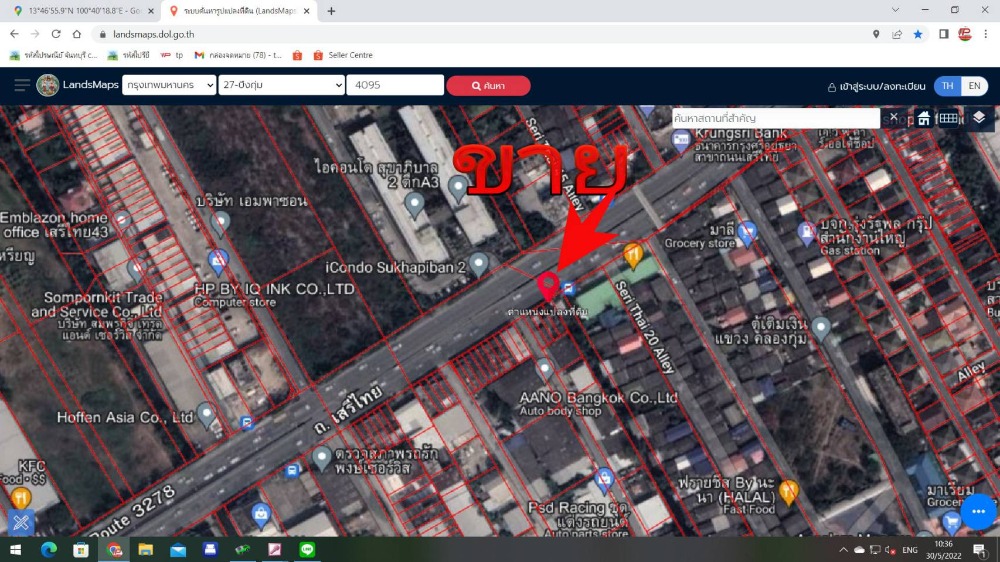Click the iCondo Sukhapiban 2 map marker
Screen dimensions: 1000x562
478,263
